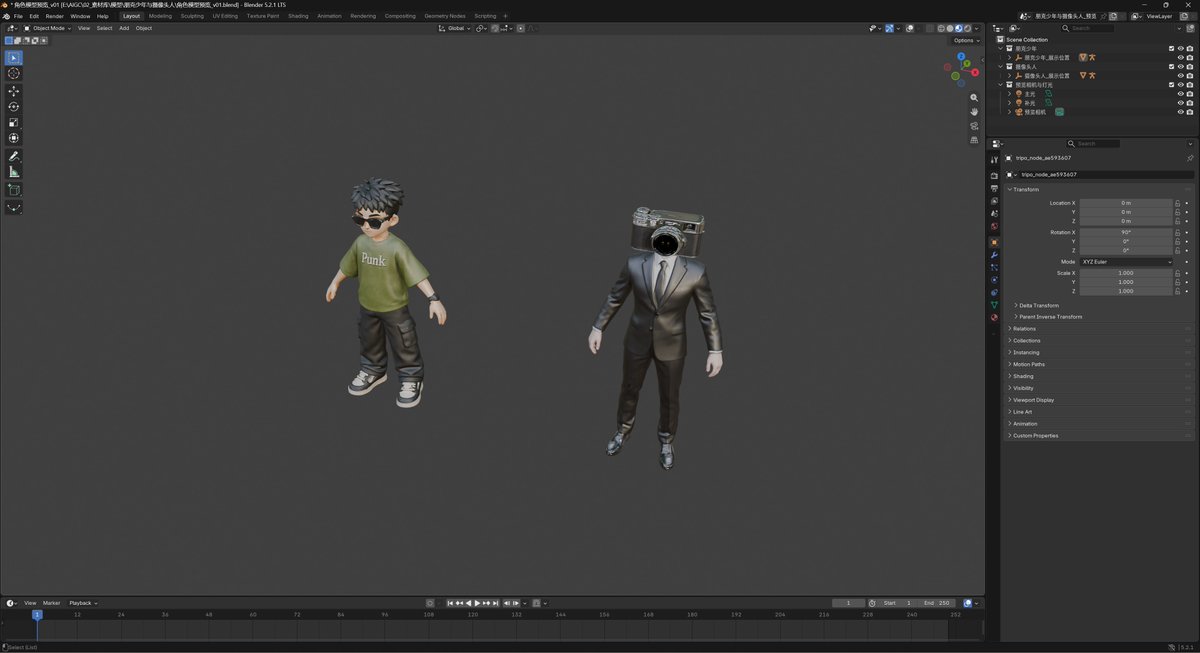Activate the Rotate tool
Viewport: 1200px width, 653px height.
click(x=14, y=106)
